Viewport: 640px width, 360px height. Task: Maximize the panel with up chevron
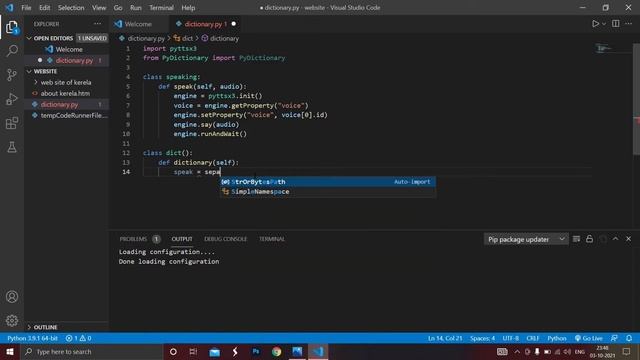616,239
